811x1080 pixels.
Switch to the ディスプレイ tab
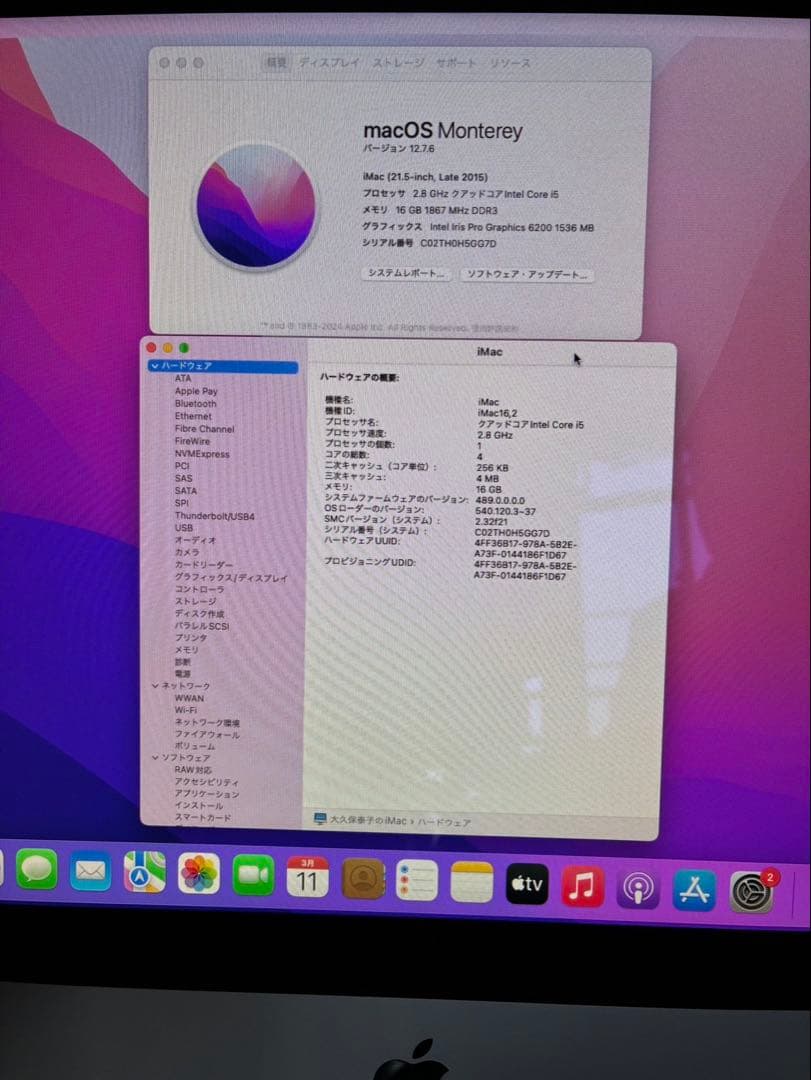click(329, 63)
